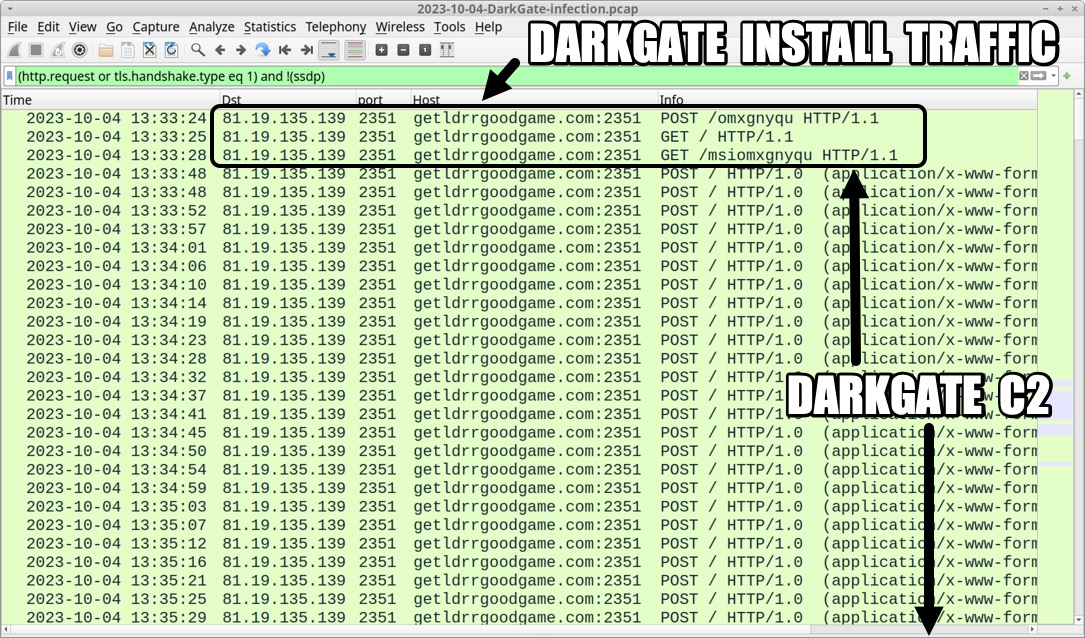
Task: Sort by the Info column header
Action: (x=847, y=100)
